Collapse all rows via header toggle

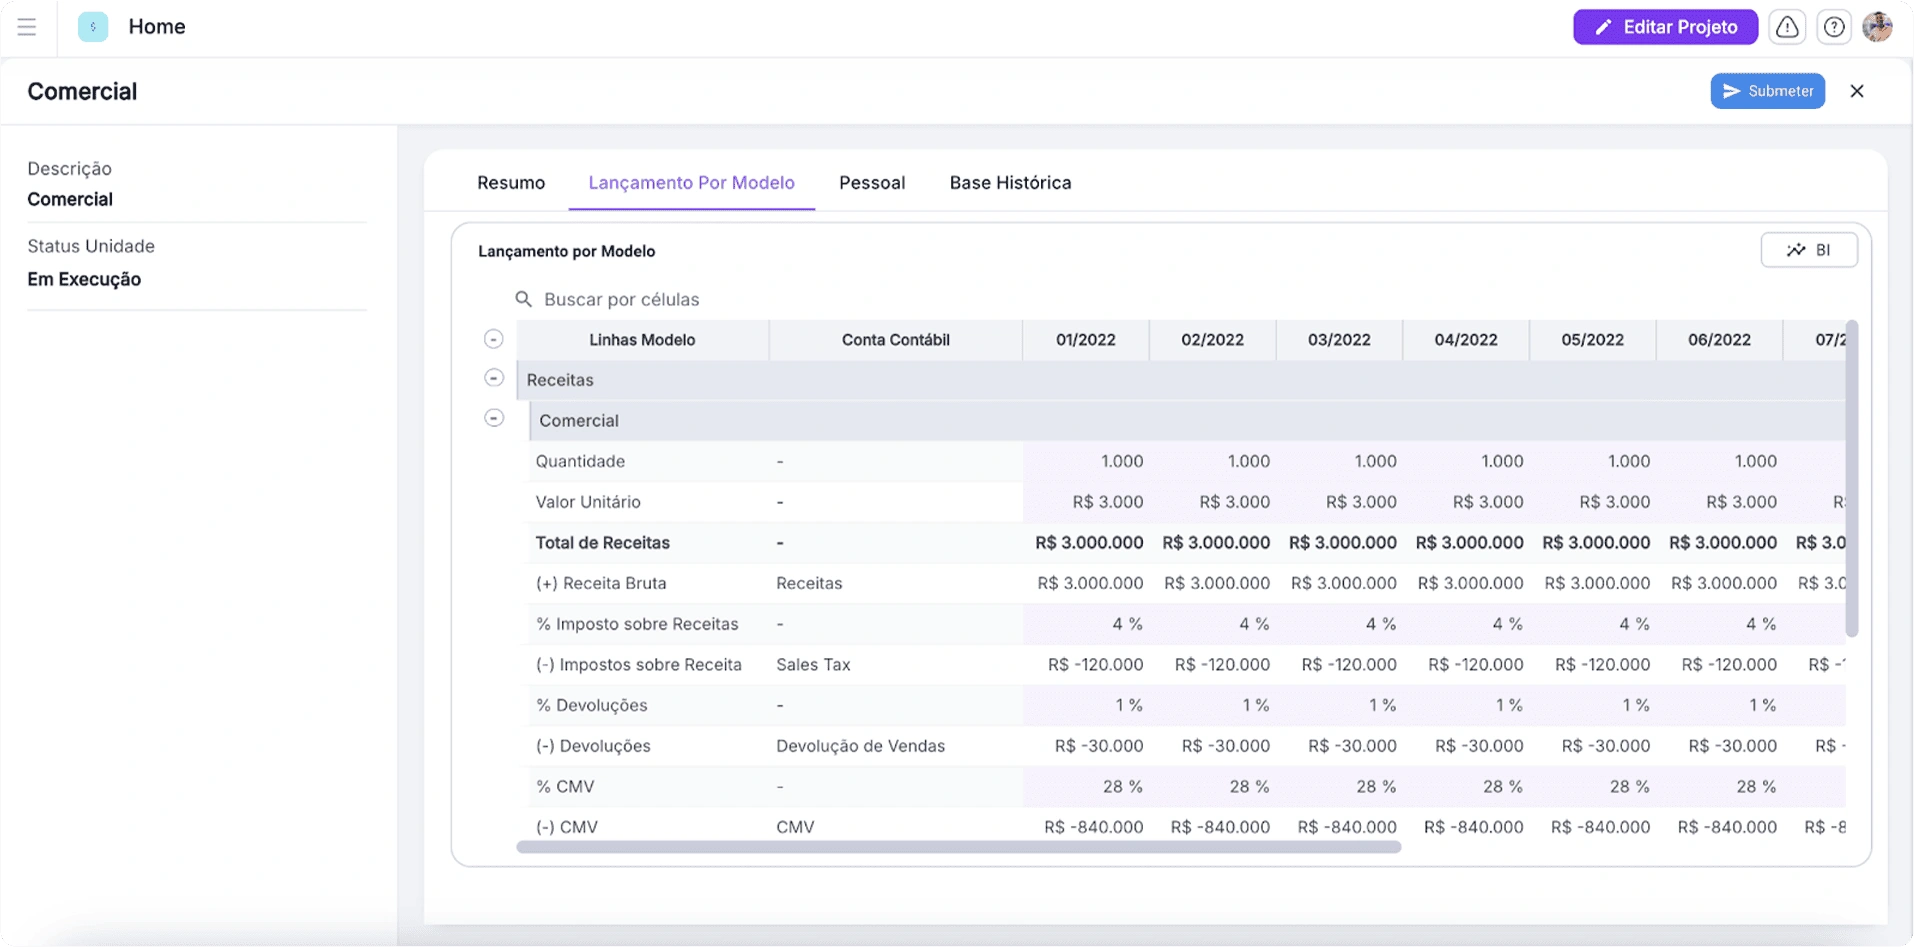(x=494, y=339)
